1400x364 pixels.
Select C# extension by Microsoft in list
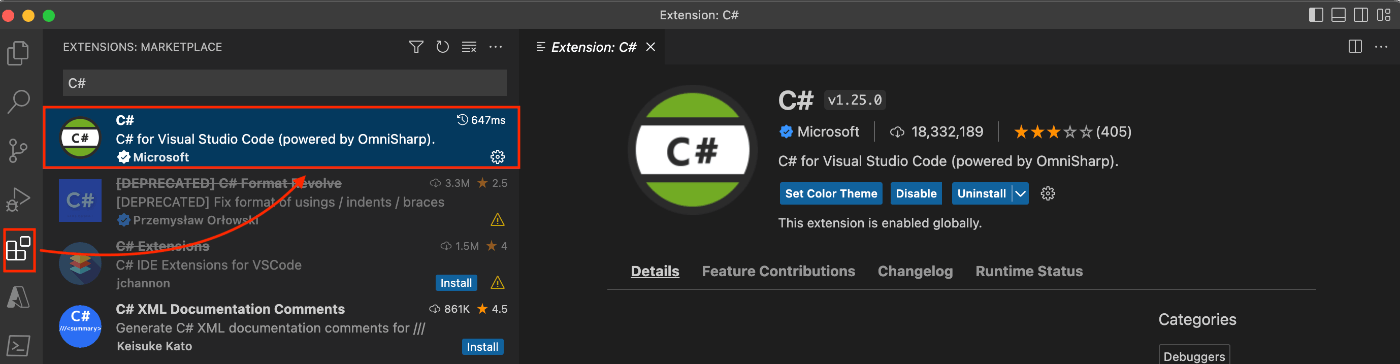pos(282,139)
